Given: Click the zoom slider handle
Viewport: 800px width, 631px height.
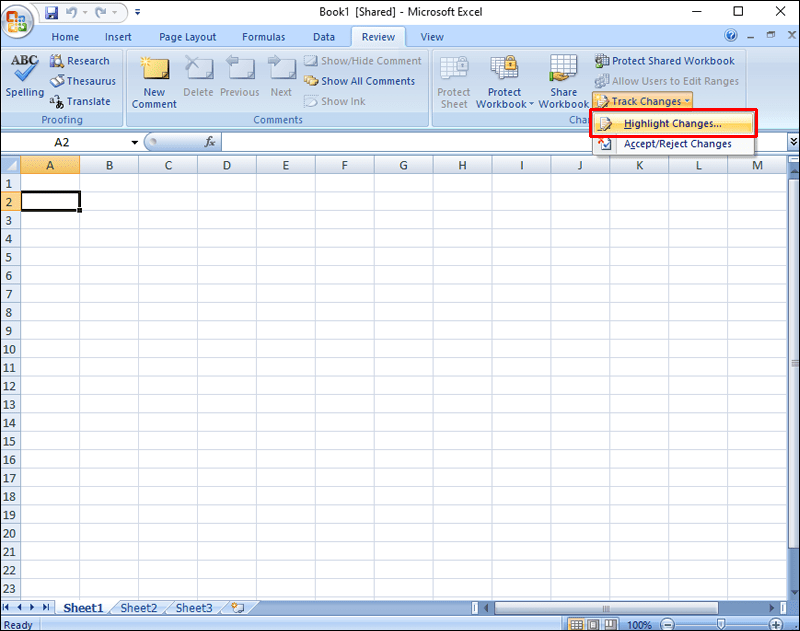Looking at the screenshot, I should coord(721,624).
